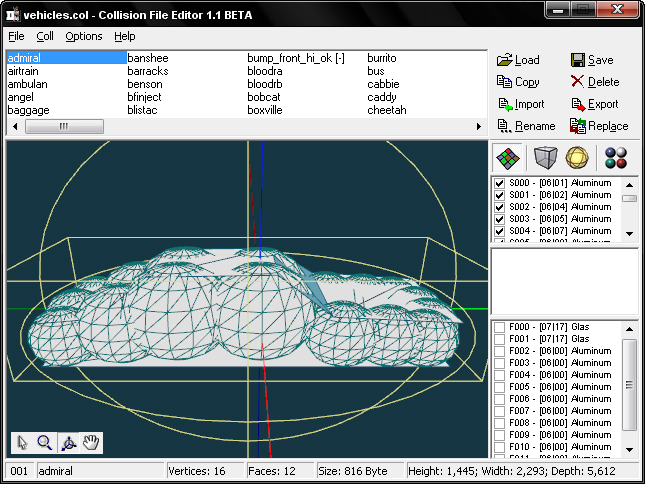The height and width of the screenshot is (484, 645).
Task: Select bobcat in collision list
Action: [x=264, y=97]
